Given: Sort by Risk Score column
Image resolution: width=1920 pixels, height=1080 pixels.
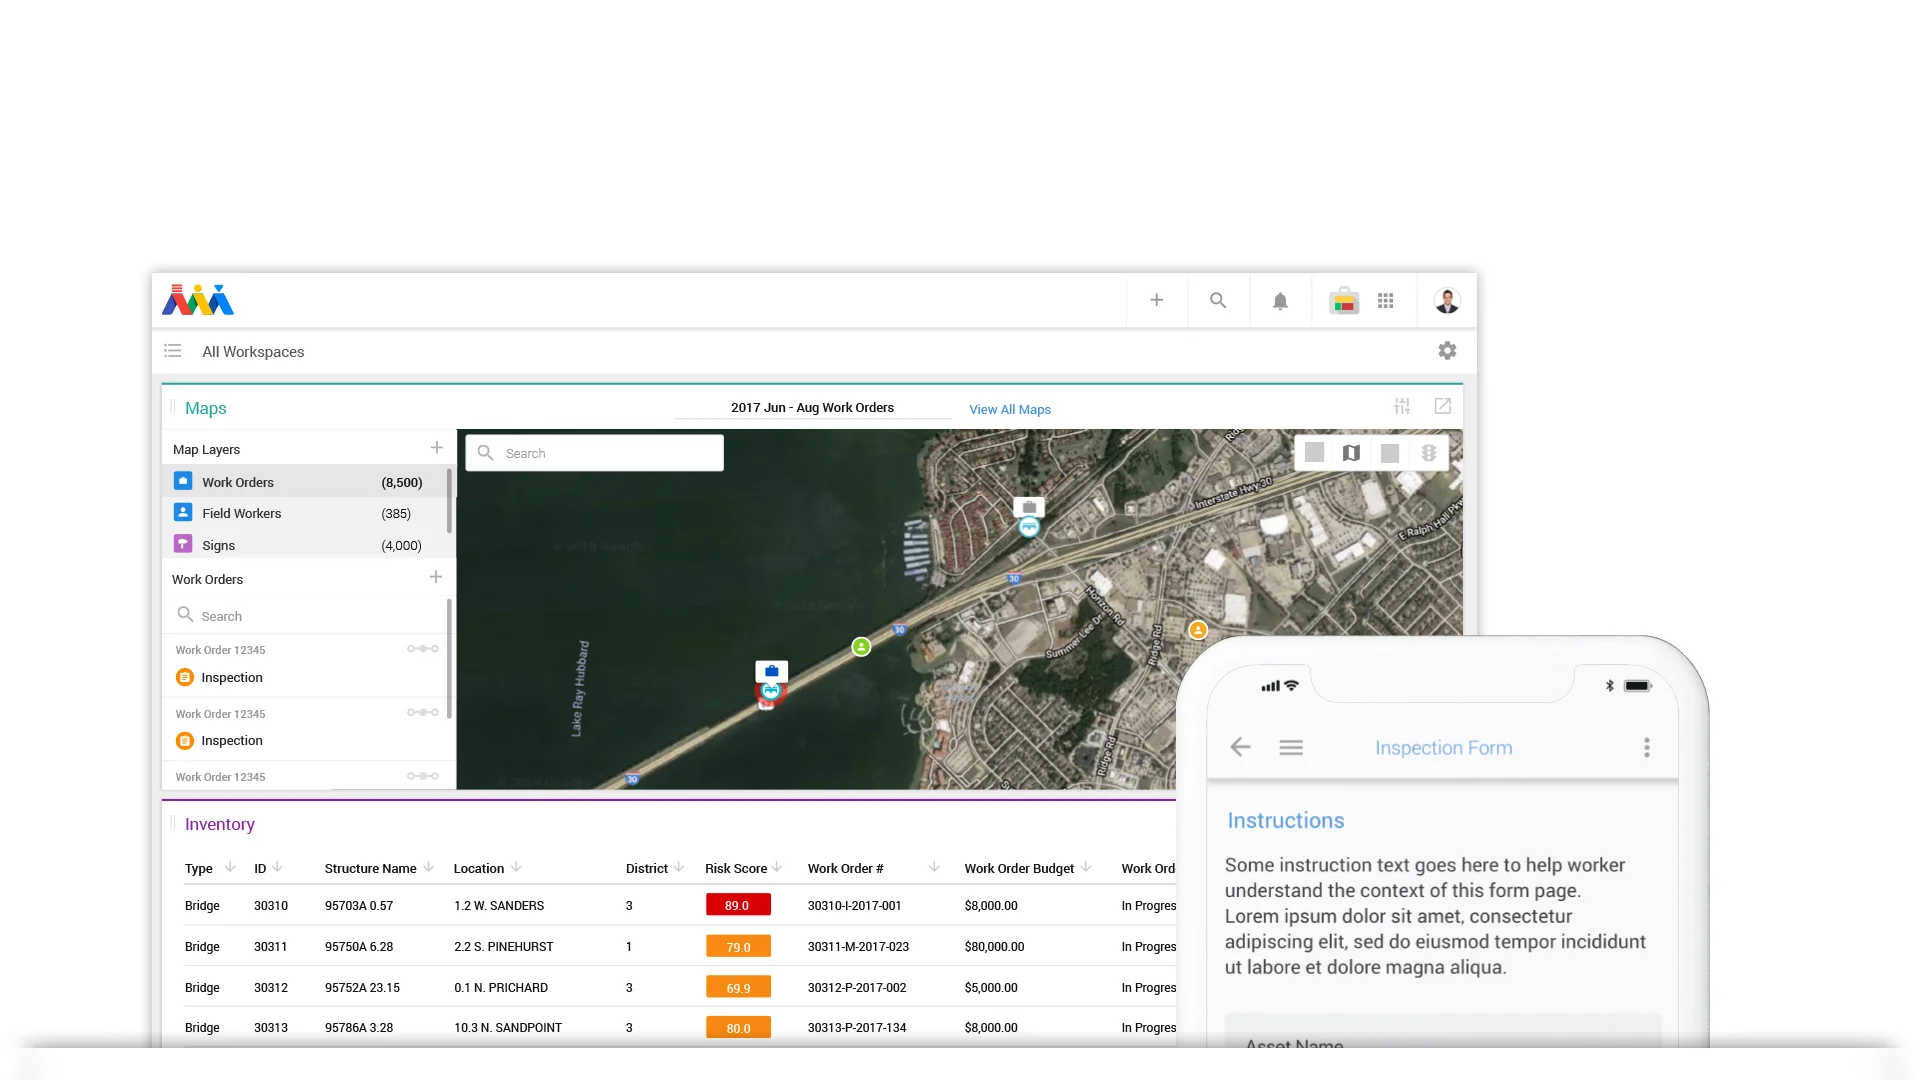Looking at the screenshot, I should [x=777, y=867].
